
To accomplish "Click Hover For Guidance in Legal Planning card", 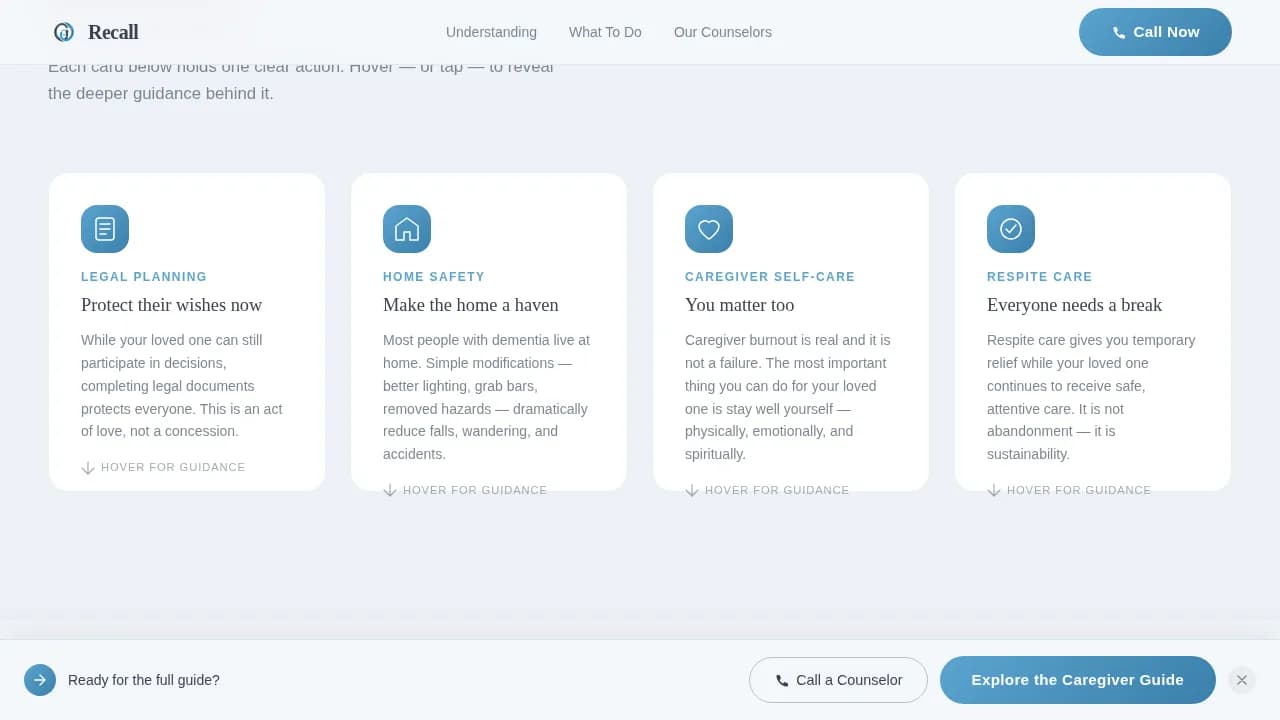I will [x=173, y=467].
